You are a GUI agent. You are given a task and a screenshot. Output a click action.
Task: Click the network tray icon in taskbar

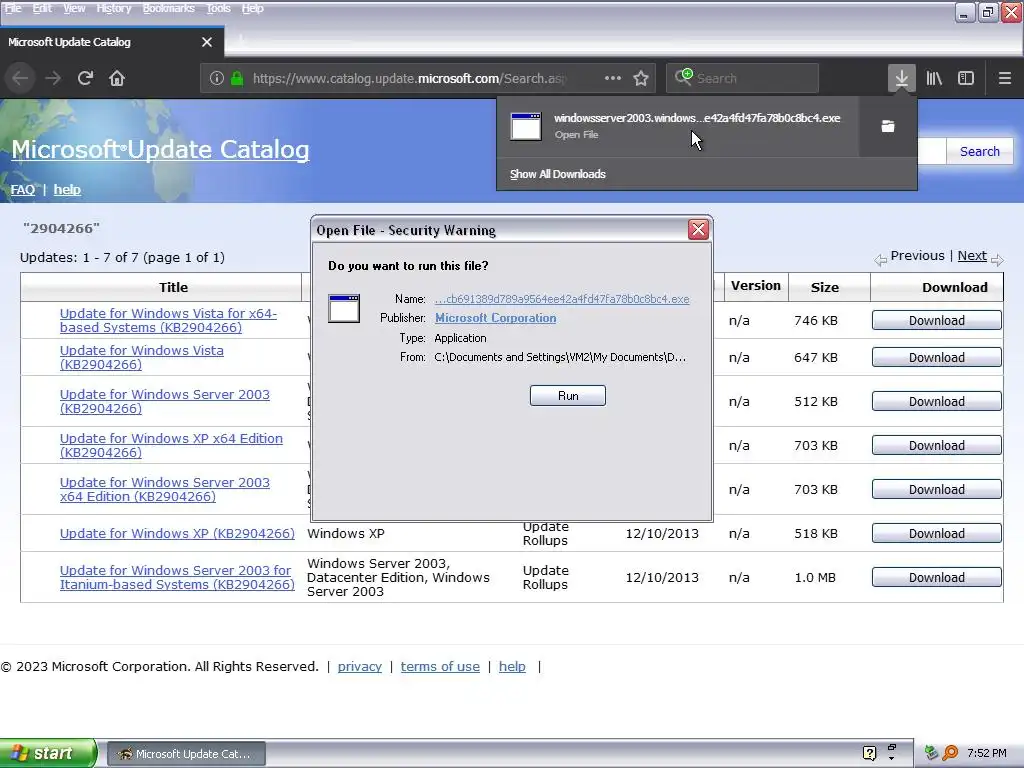pos(931,753)
